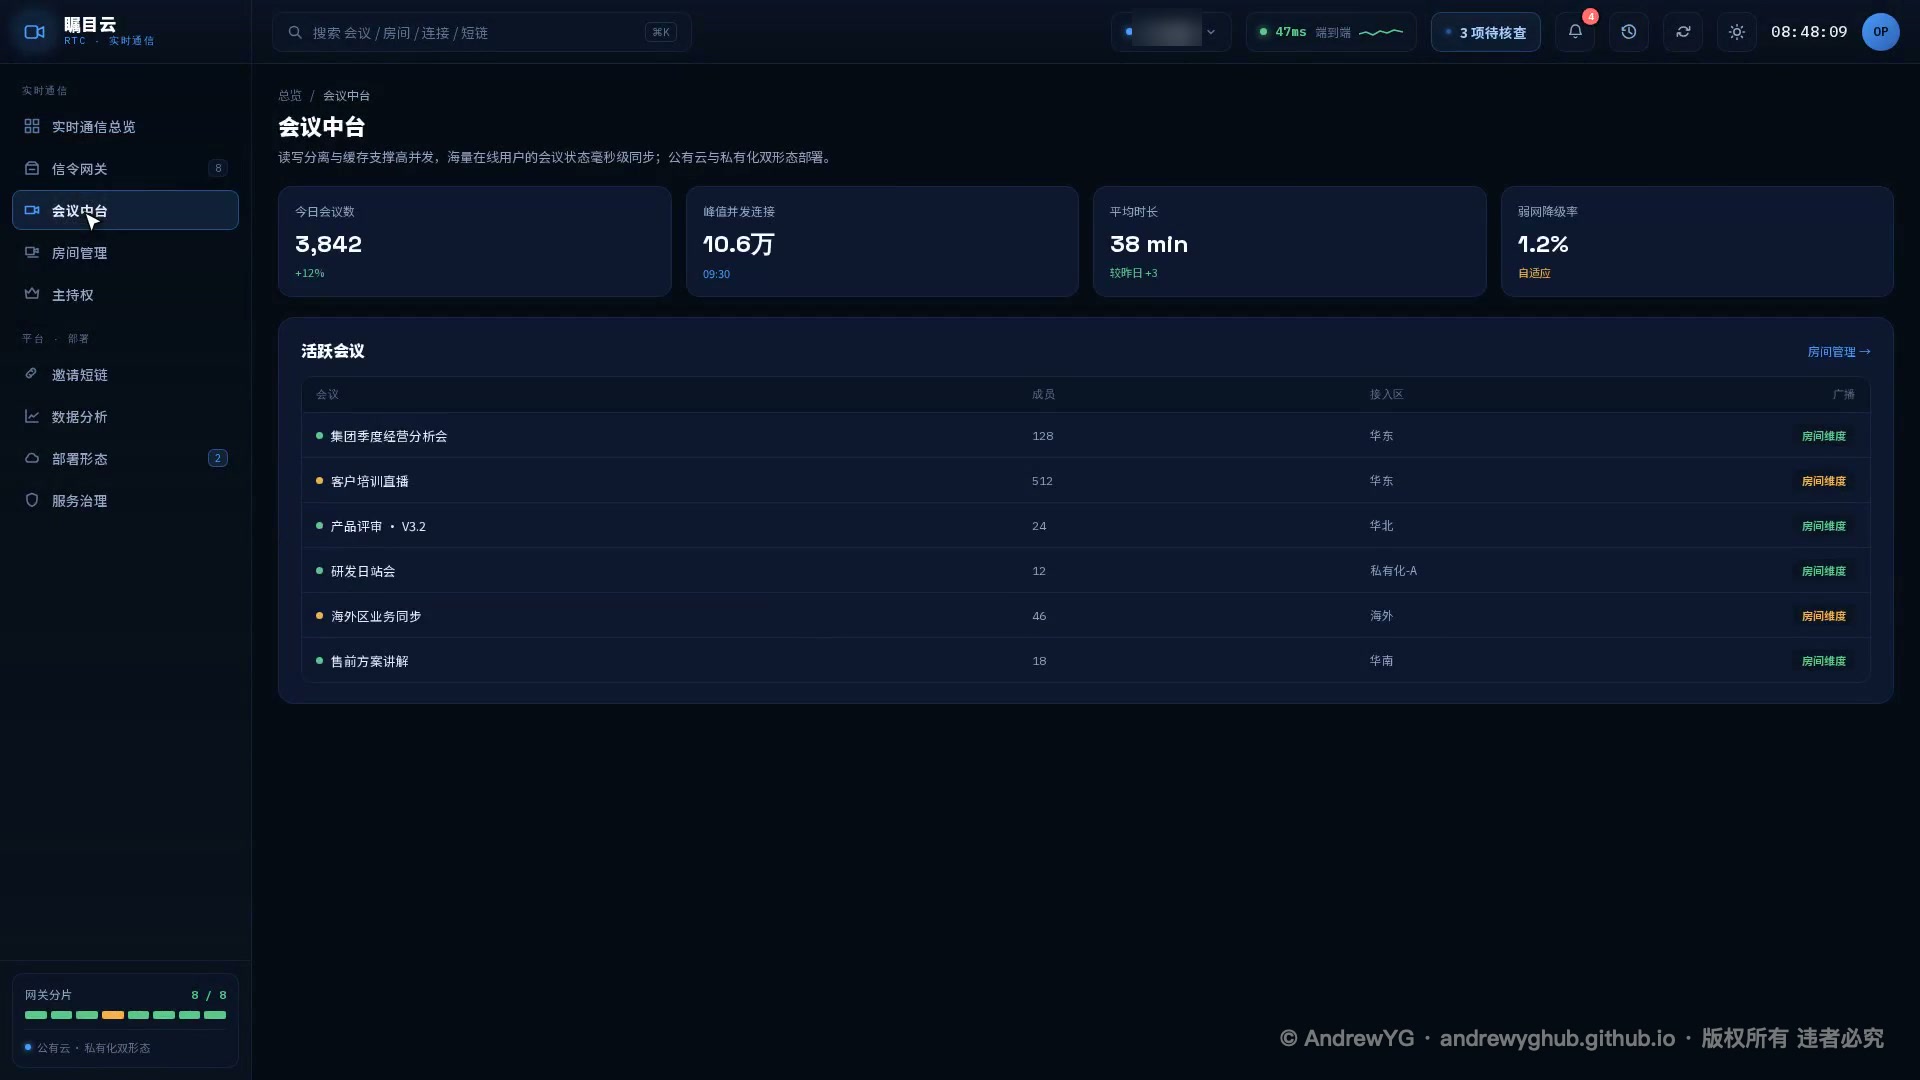Click the 主持权 crown icon
The image size is (1920, 1080).
(x=32, y=294)
